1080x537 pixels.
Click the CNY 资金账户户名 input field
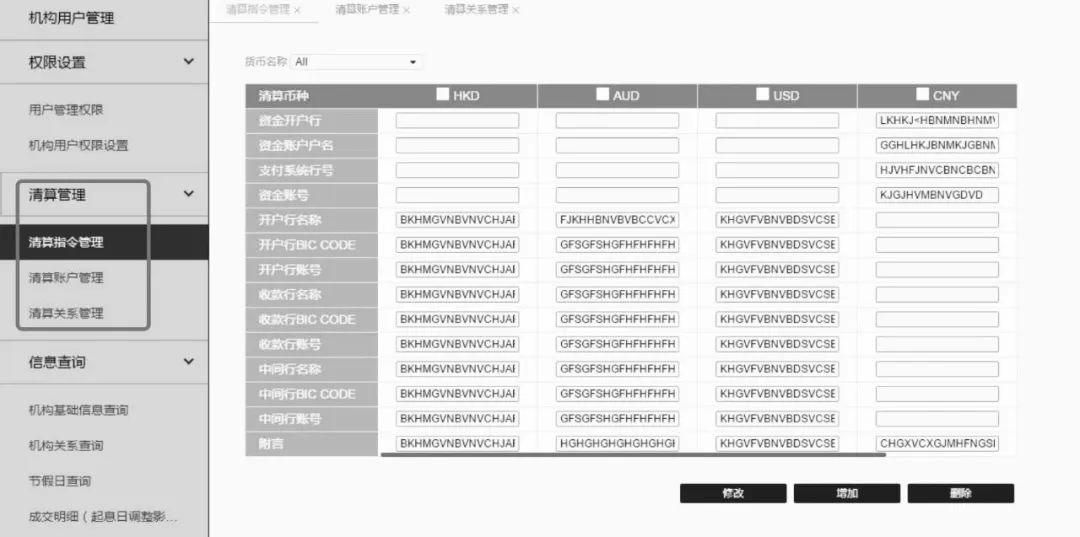[x=937, y=145]
